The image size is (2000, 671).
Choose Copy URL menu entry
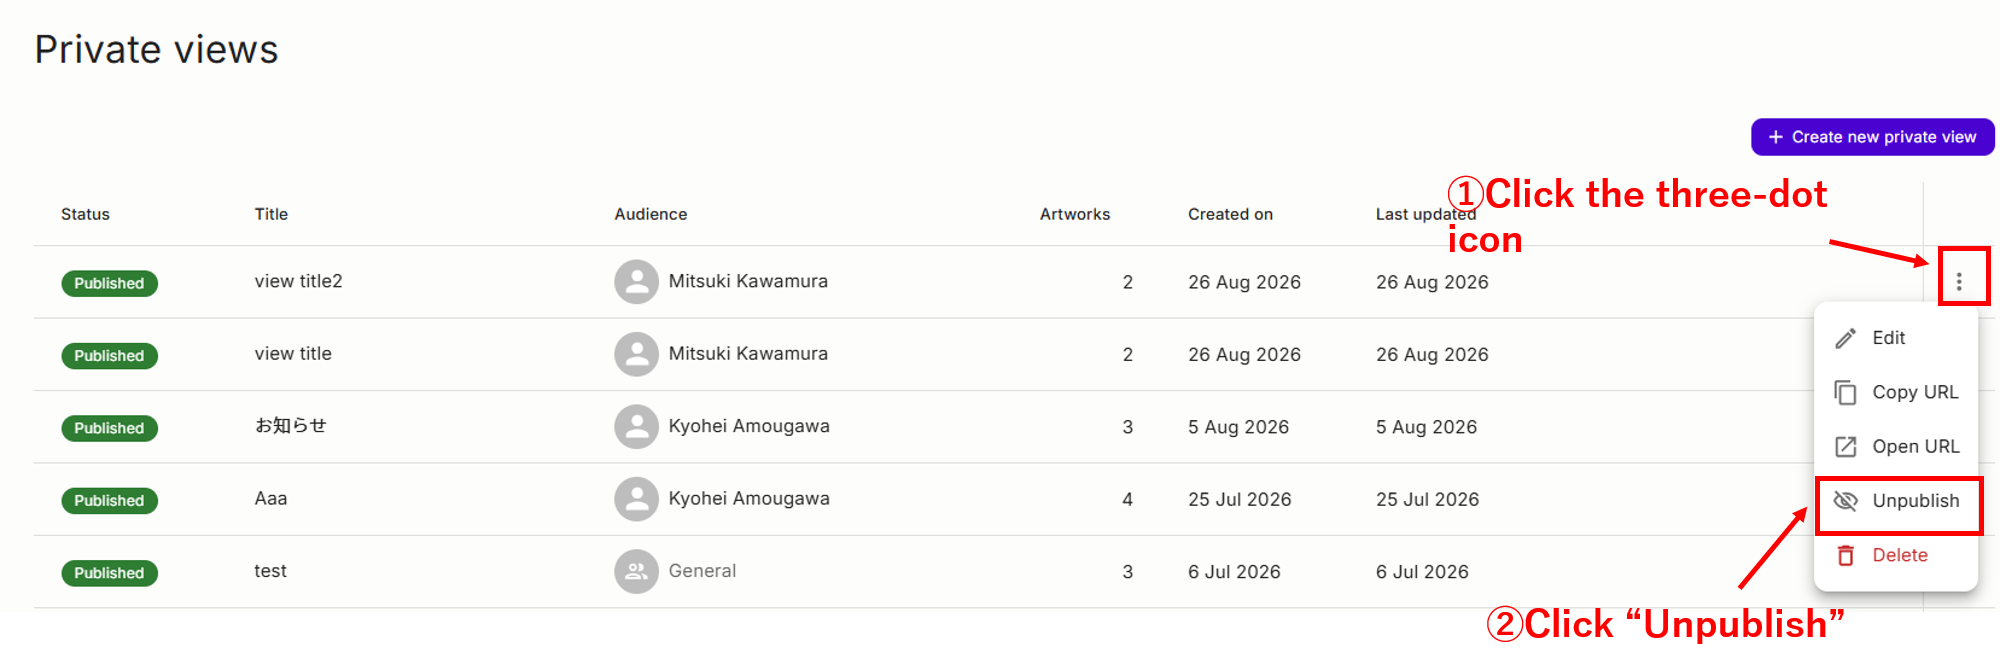pyautogui.click(x=1896, y=392)
